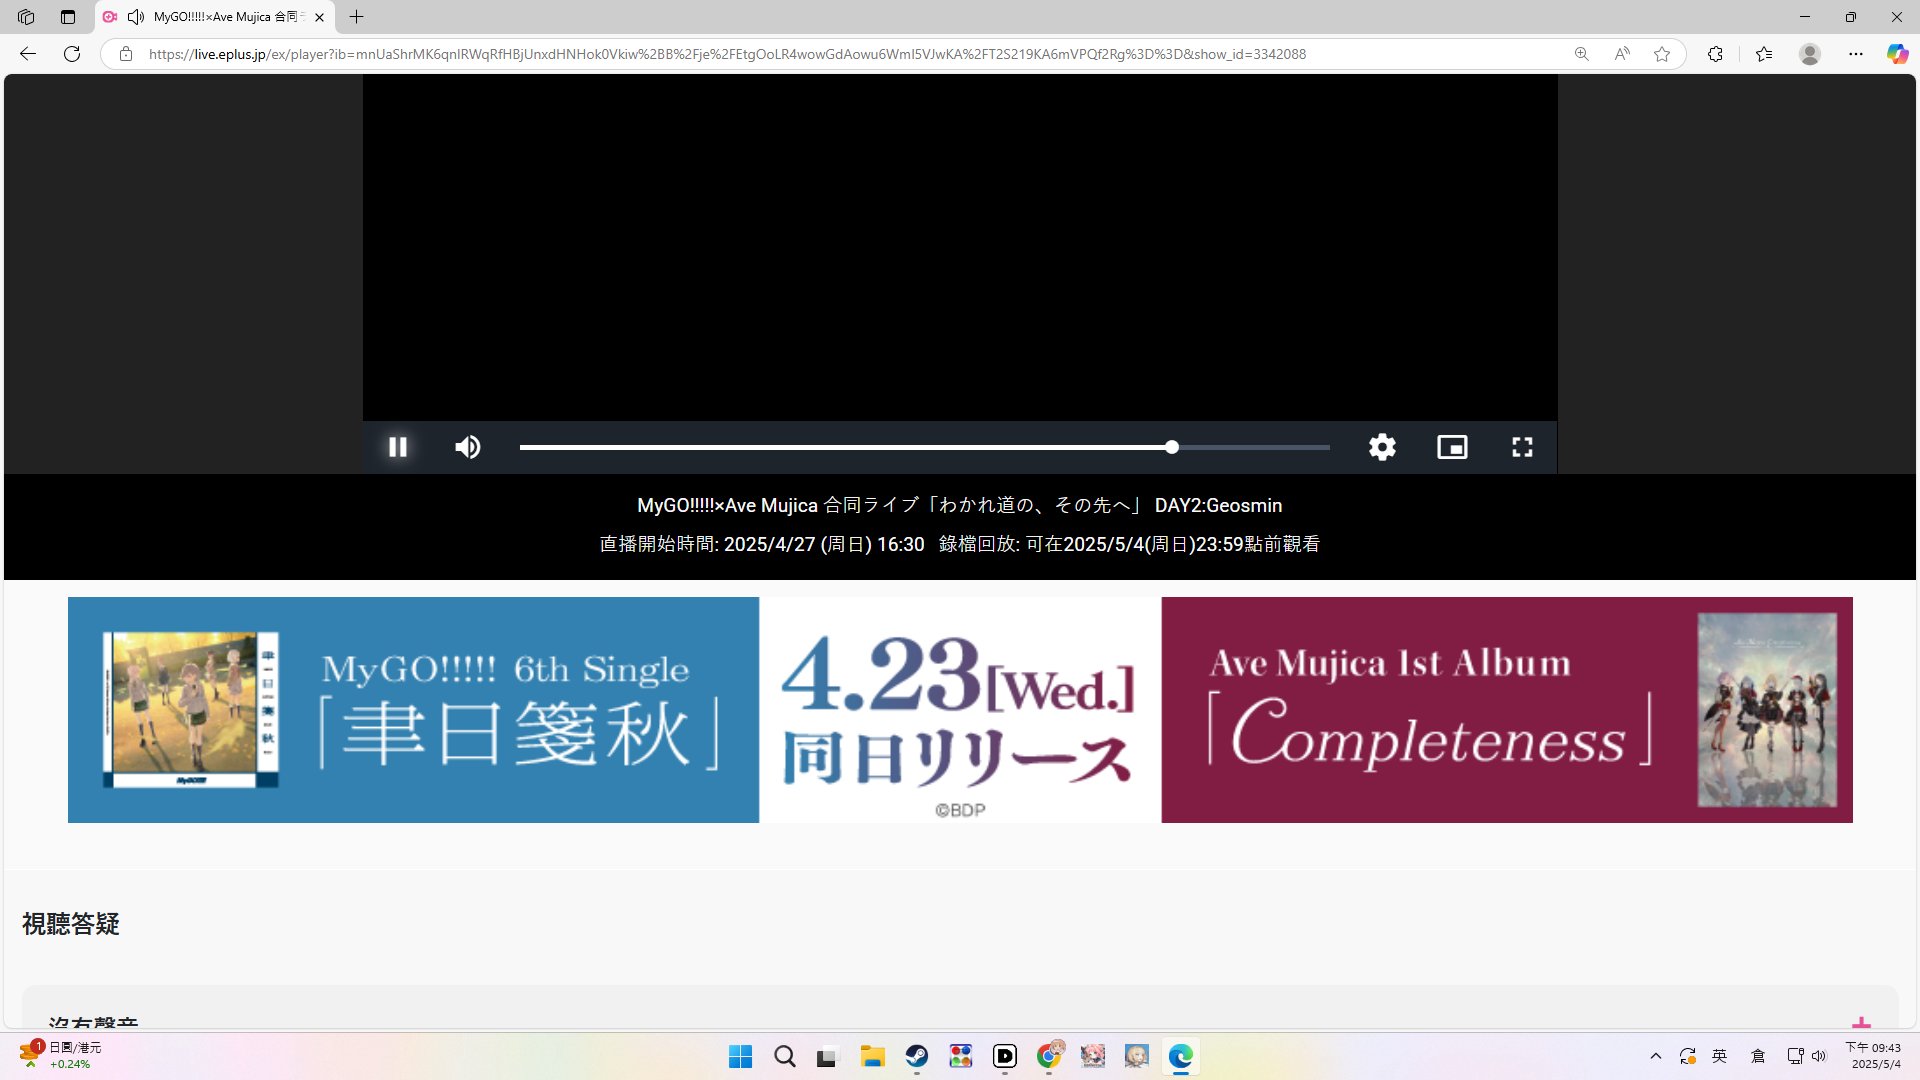
Task: Start the Read aloud feature
Action: 1622,54
